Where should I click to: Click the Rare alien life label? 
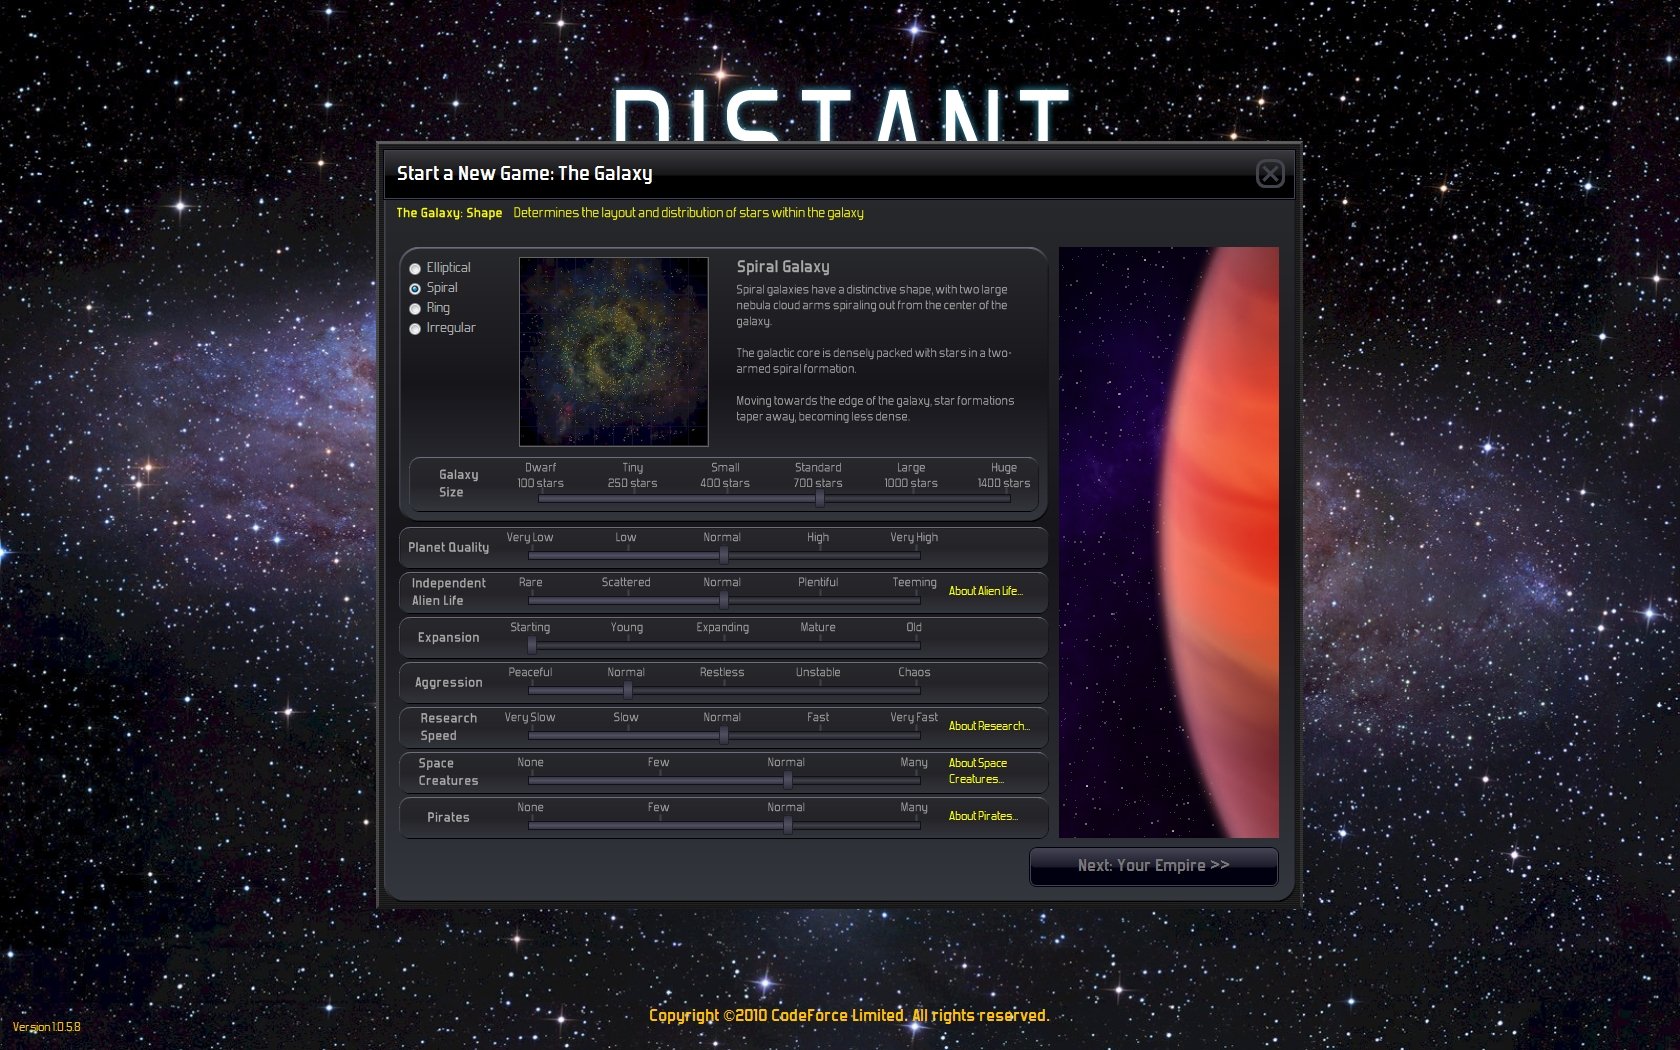point(531,583)
